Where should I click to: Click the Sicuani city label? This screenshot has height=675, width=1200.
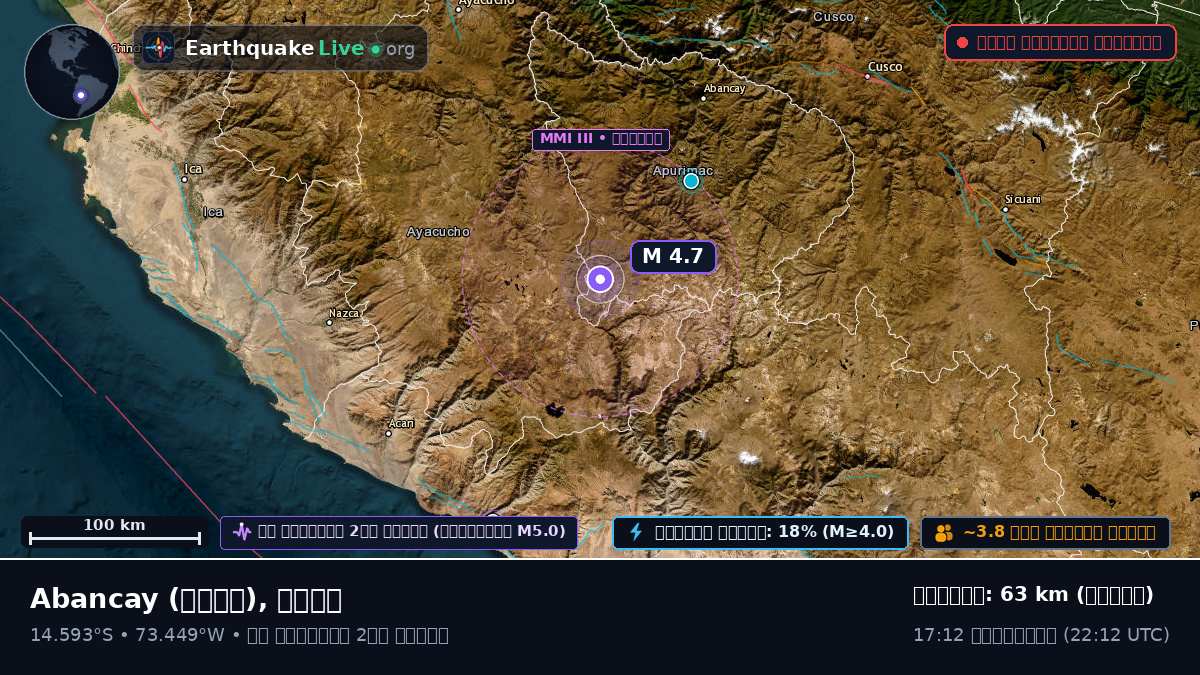point(1023,200)
